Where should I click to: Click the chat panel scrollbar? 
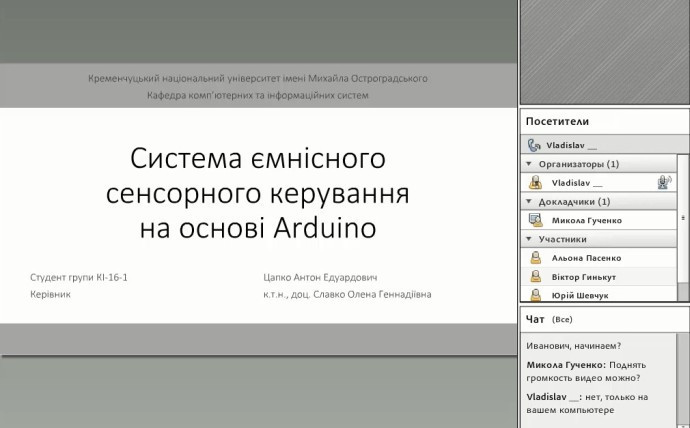[x=683, y=380]
